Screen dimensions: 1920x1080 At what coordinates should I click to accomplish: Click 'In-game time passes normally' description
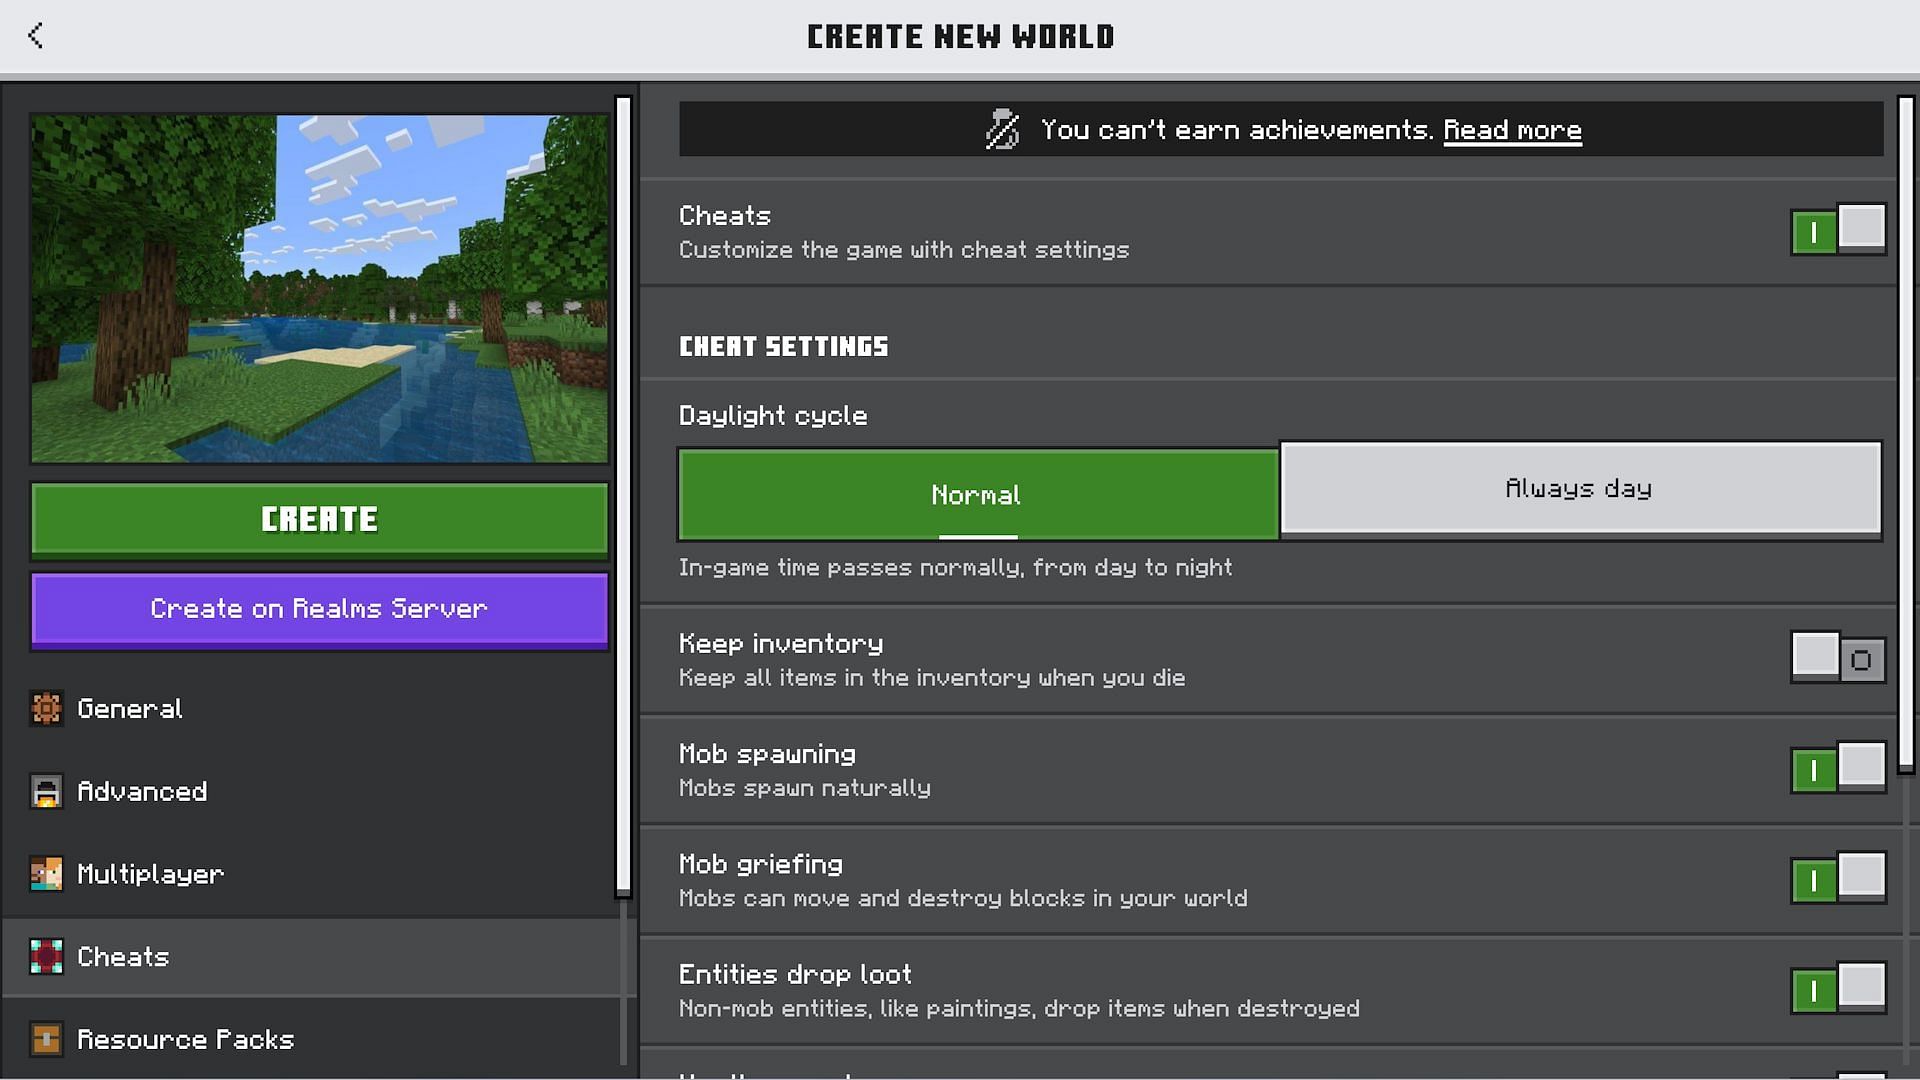point(955,568)
